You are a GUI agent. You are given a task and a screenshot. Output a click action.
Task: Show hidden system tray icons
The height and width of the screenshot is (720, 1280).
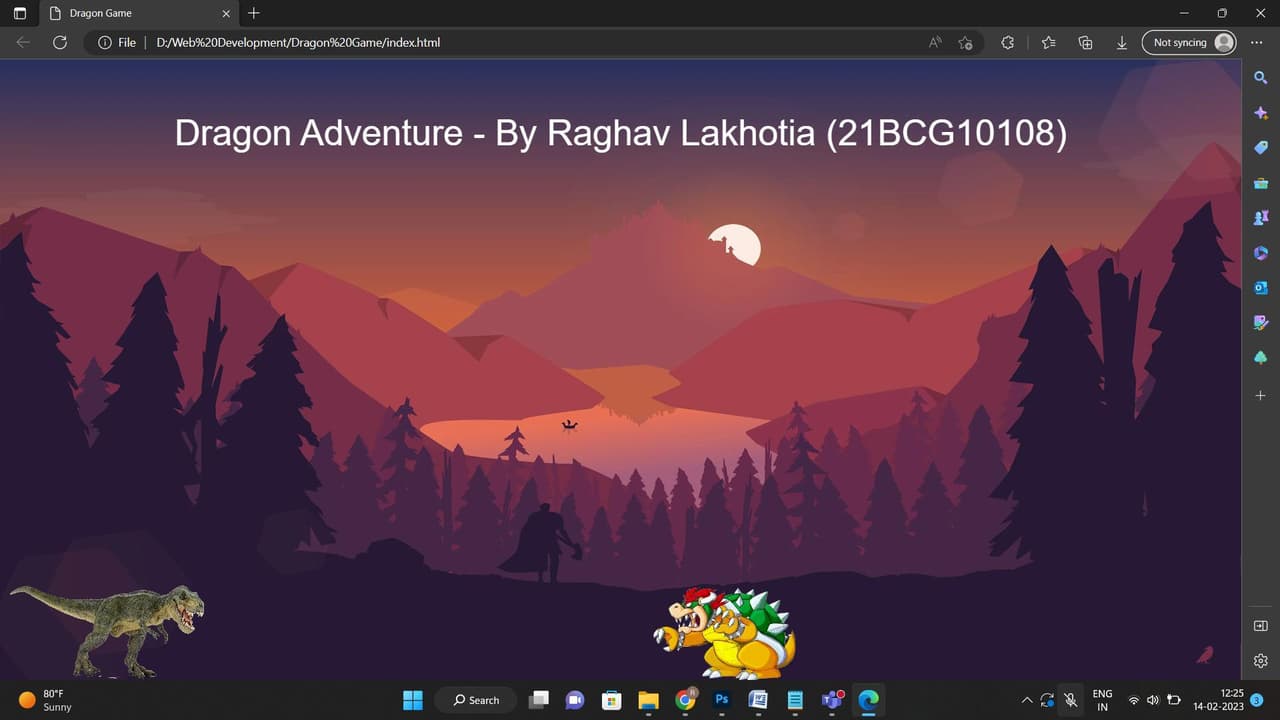click(x=1026, y=700)
